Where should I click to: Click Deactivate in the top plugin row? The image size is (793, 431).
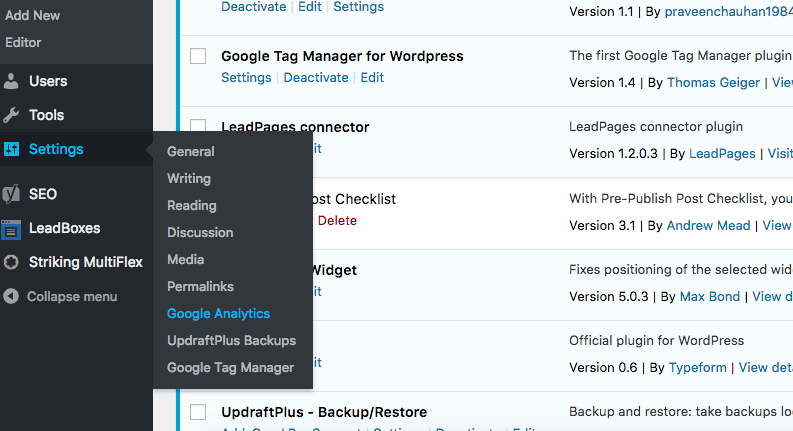(254, 7)
